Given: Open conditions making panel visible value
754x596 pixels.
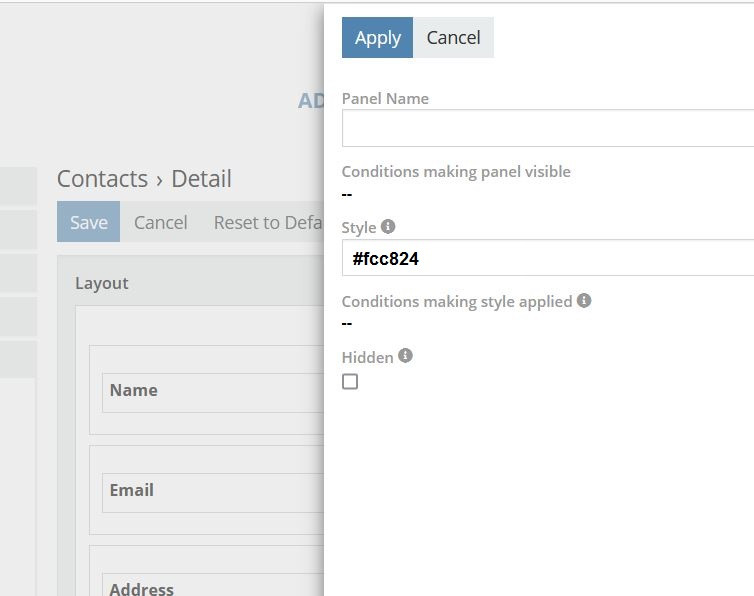Looking at the screenshot, I should pyautogui.click(x=347, y=193).
